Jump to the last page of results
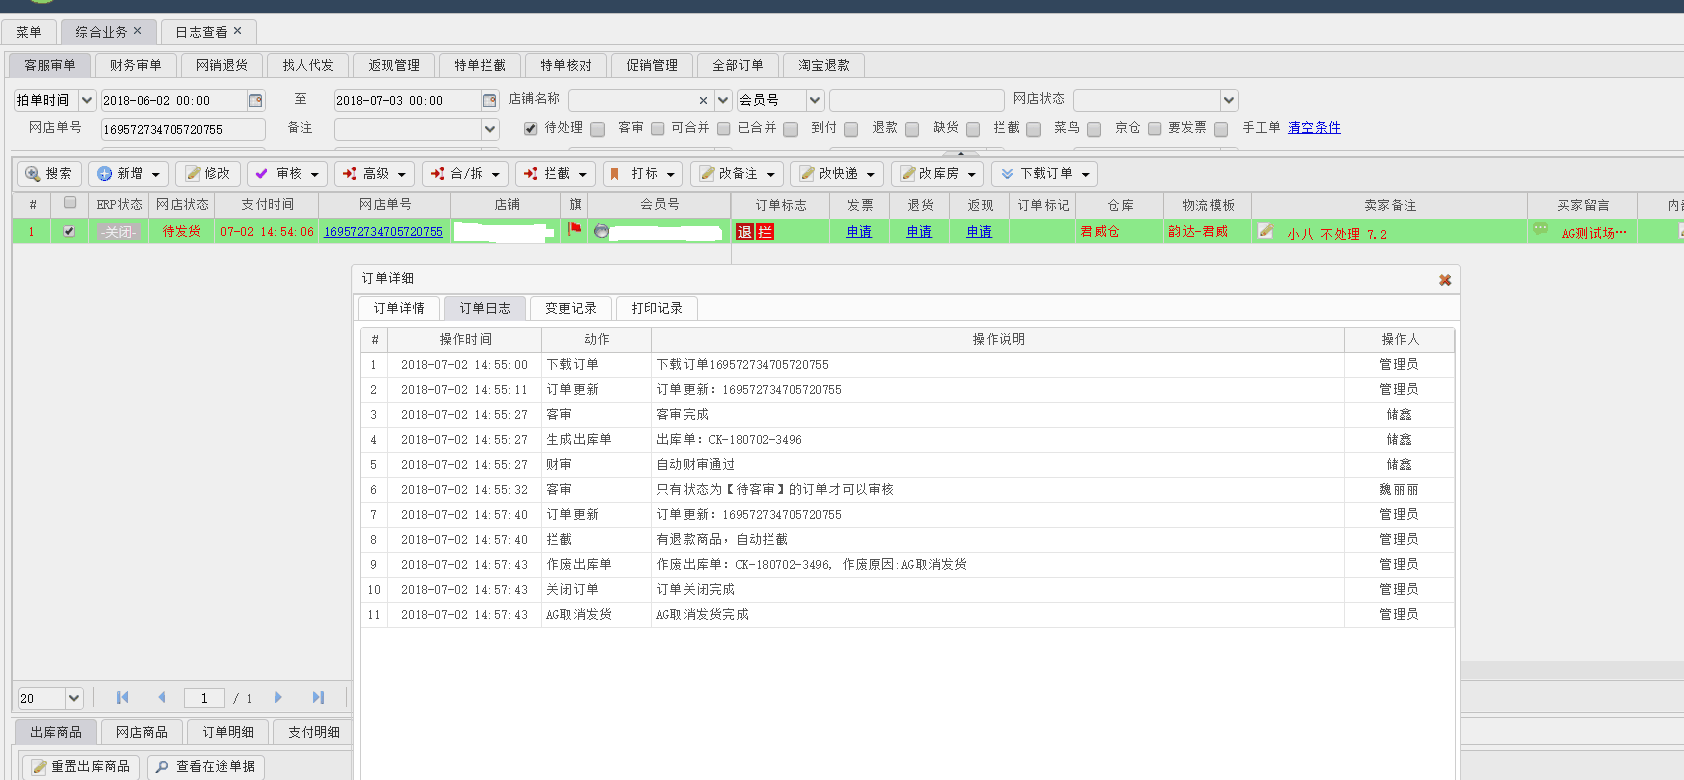This screenshot has height=780, width=1684. point(318,698)
